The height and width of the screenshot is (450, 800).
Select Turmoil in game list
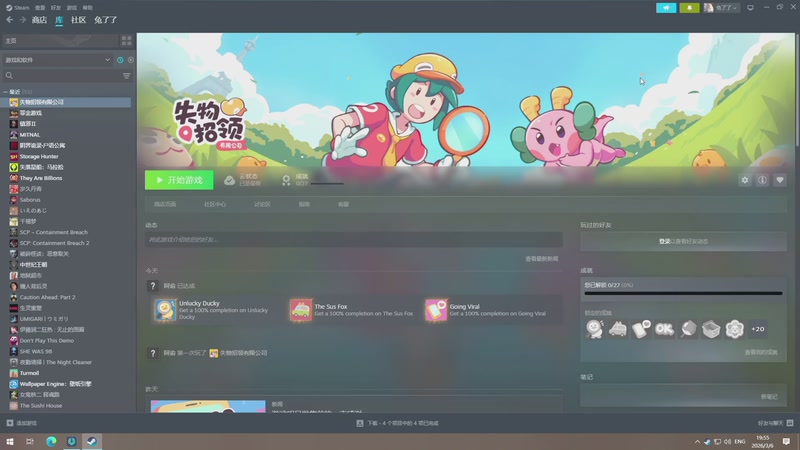click(29, 373)
